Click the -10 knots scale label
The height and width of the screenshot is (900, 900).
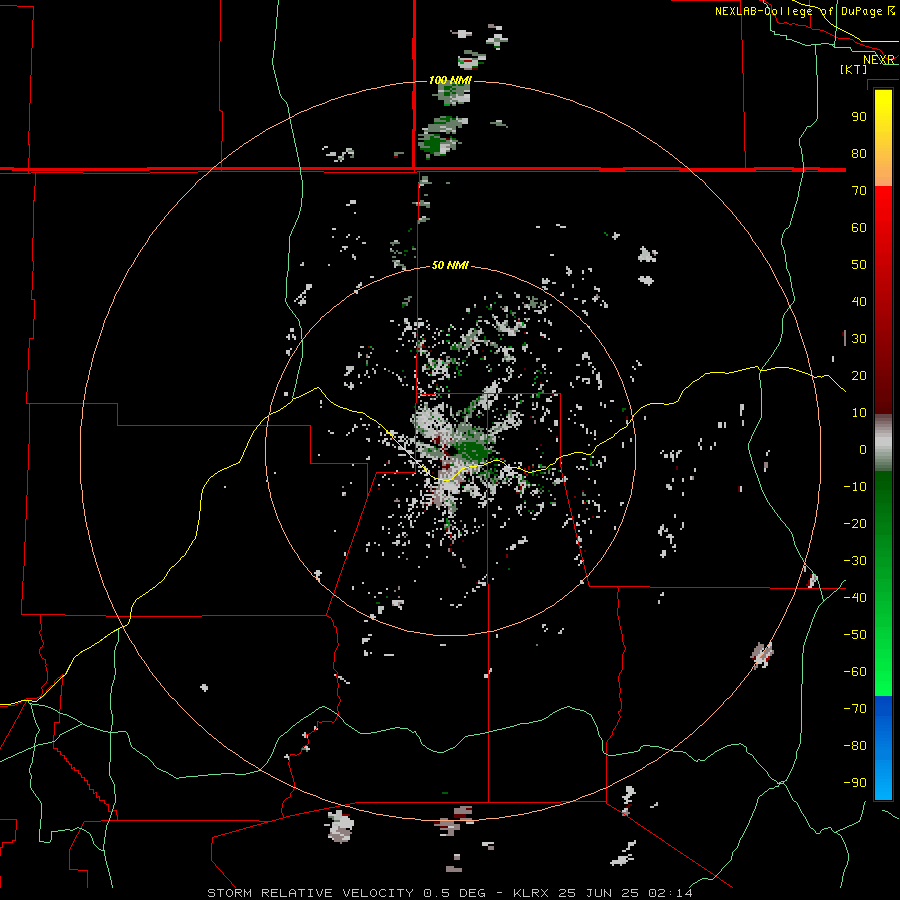click(855, 487)
